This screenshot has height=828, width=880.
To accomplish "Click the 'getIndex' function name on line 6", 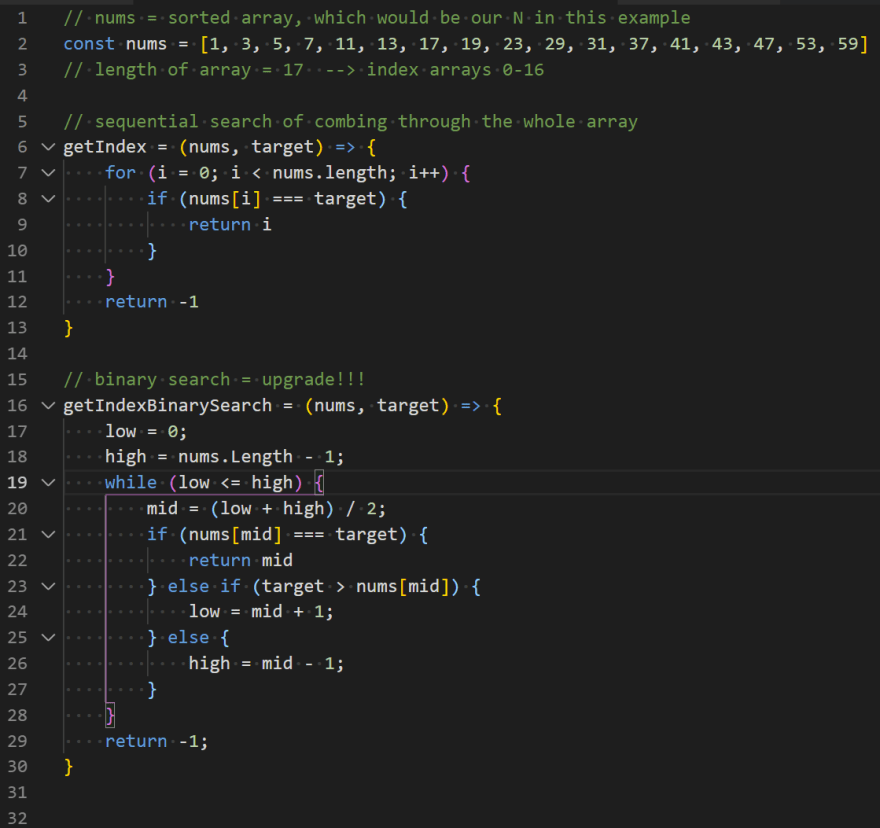I will (104, 147).
